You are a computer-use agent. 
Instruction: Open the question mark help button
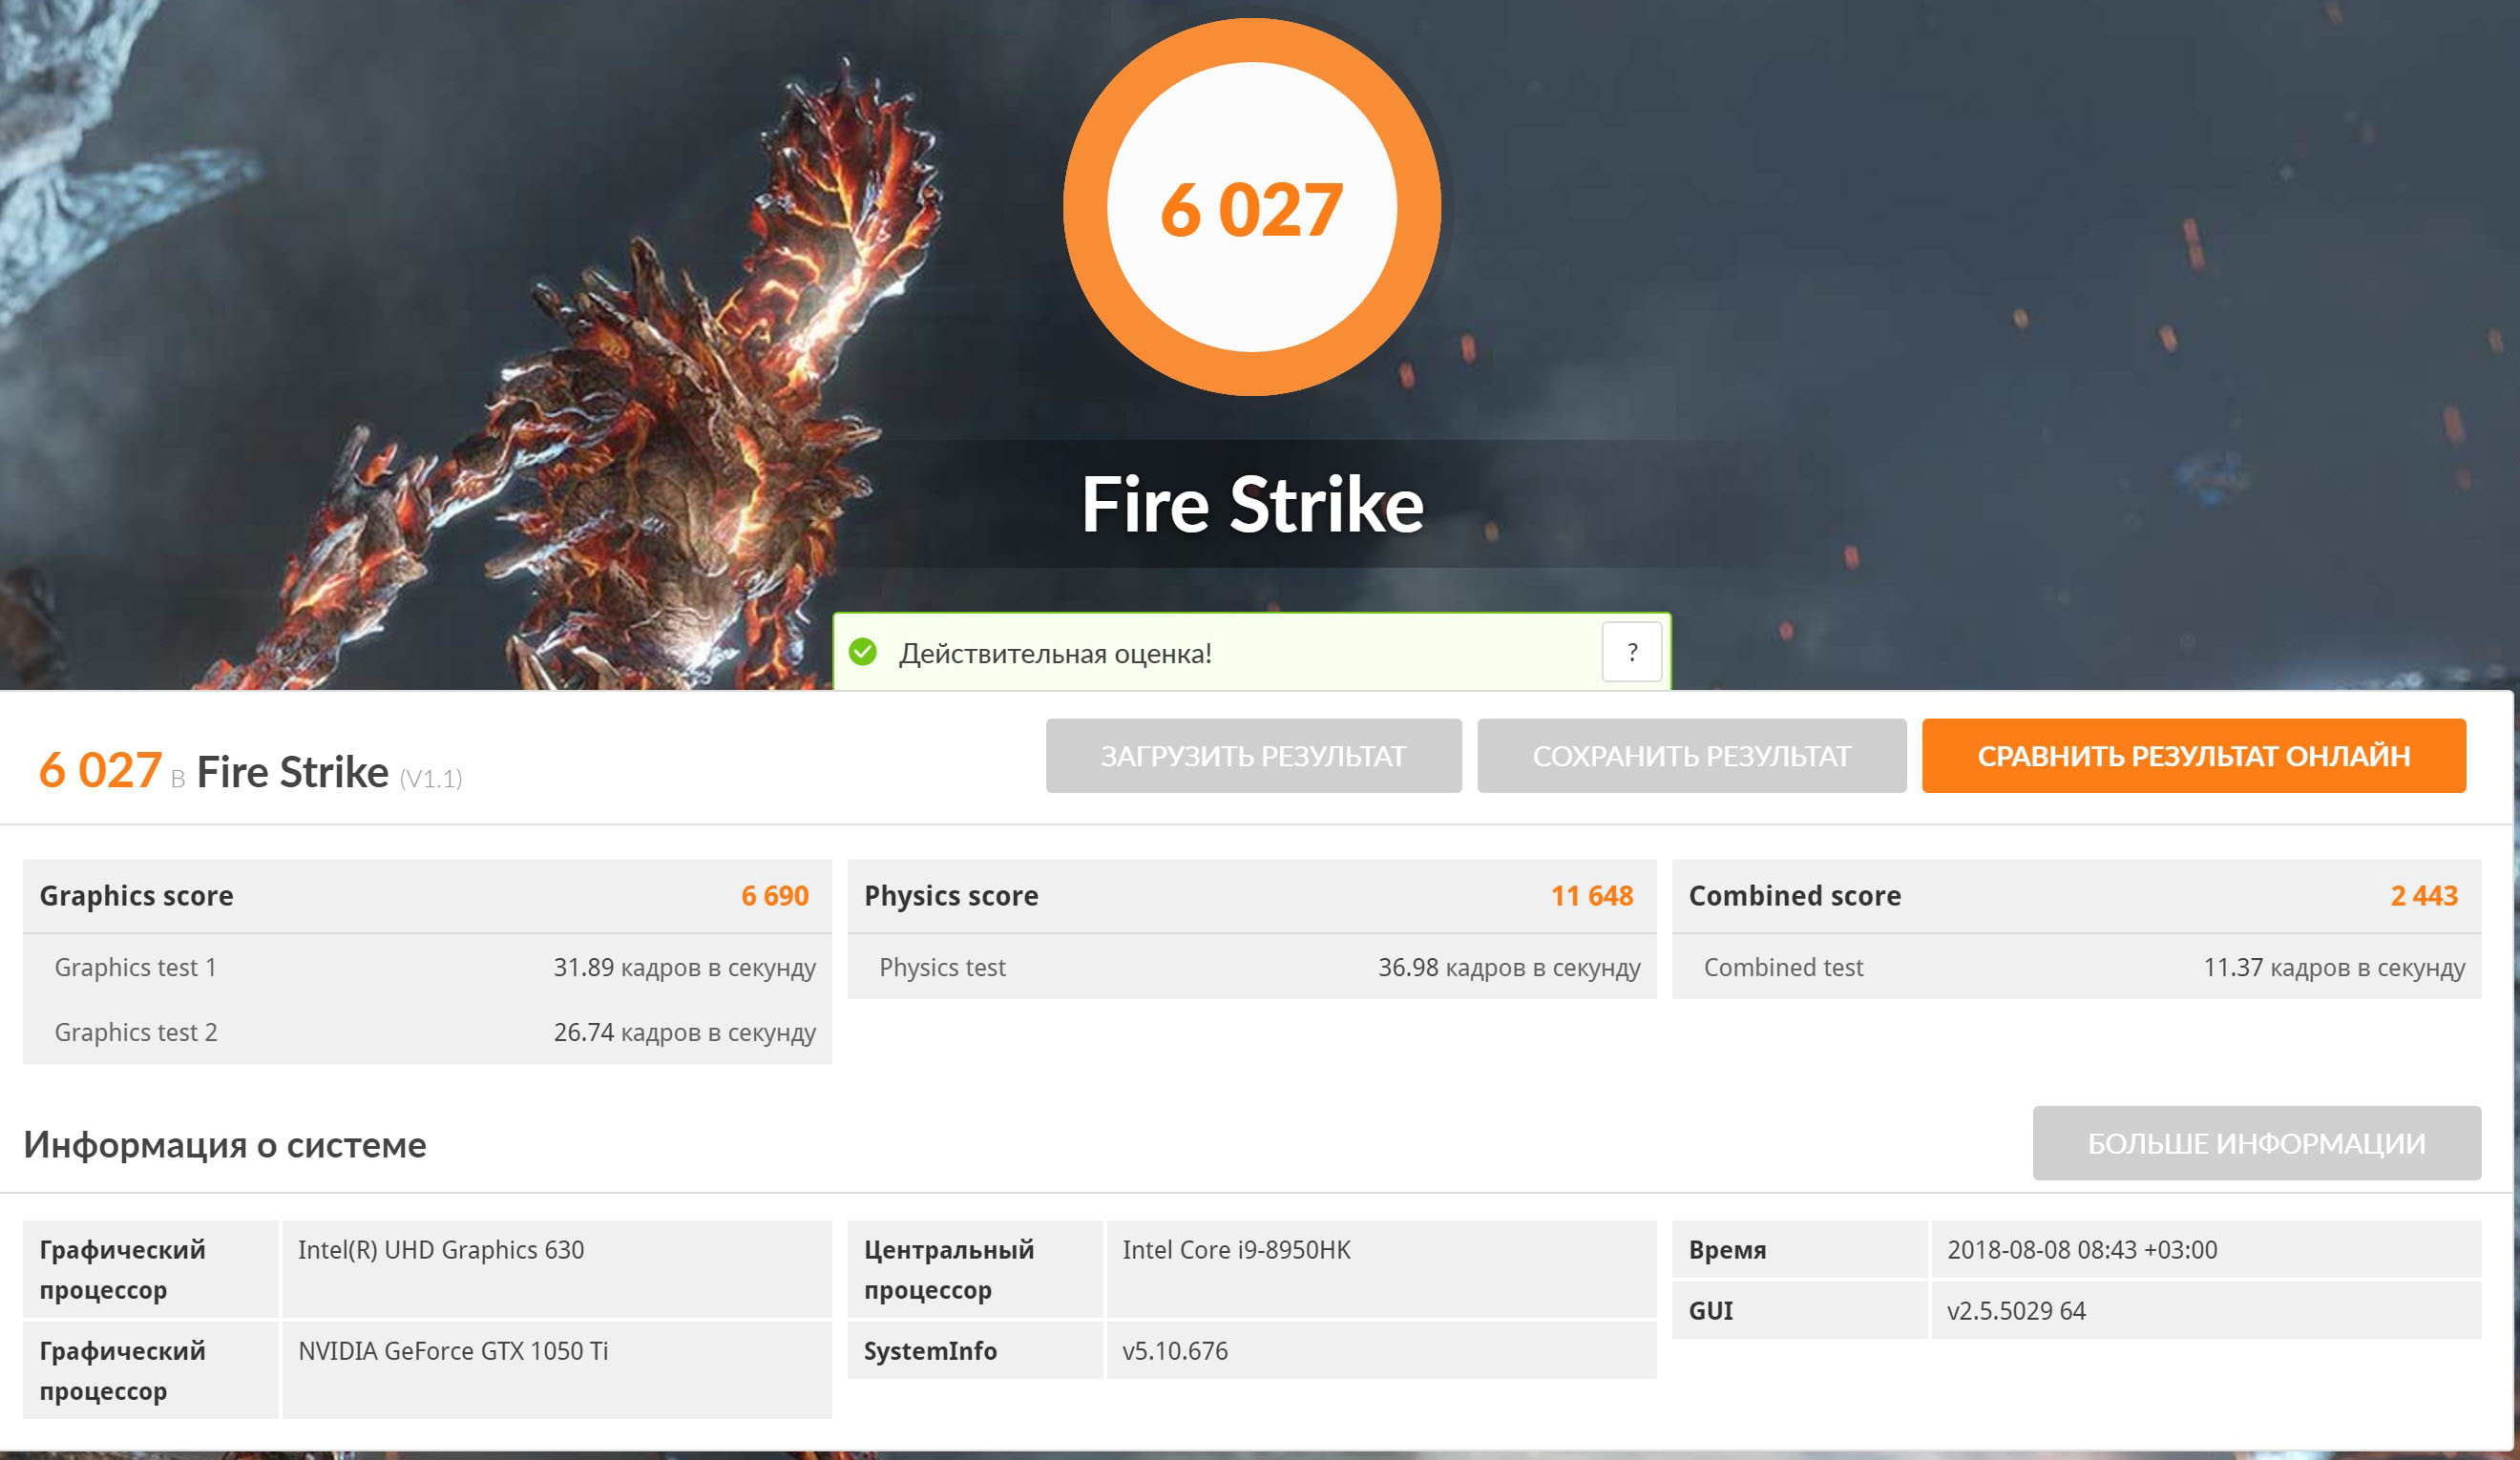[1631, 652]
